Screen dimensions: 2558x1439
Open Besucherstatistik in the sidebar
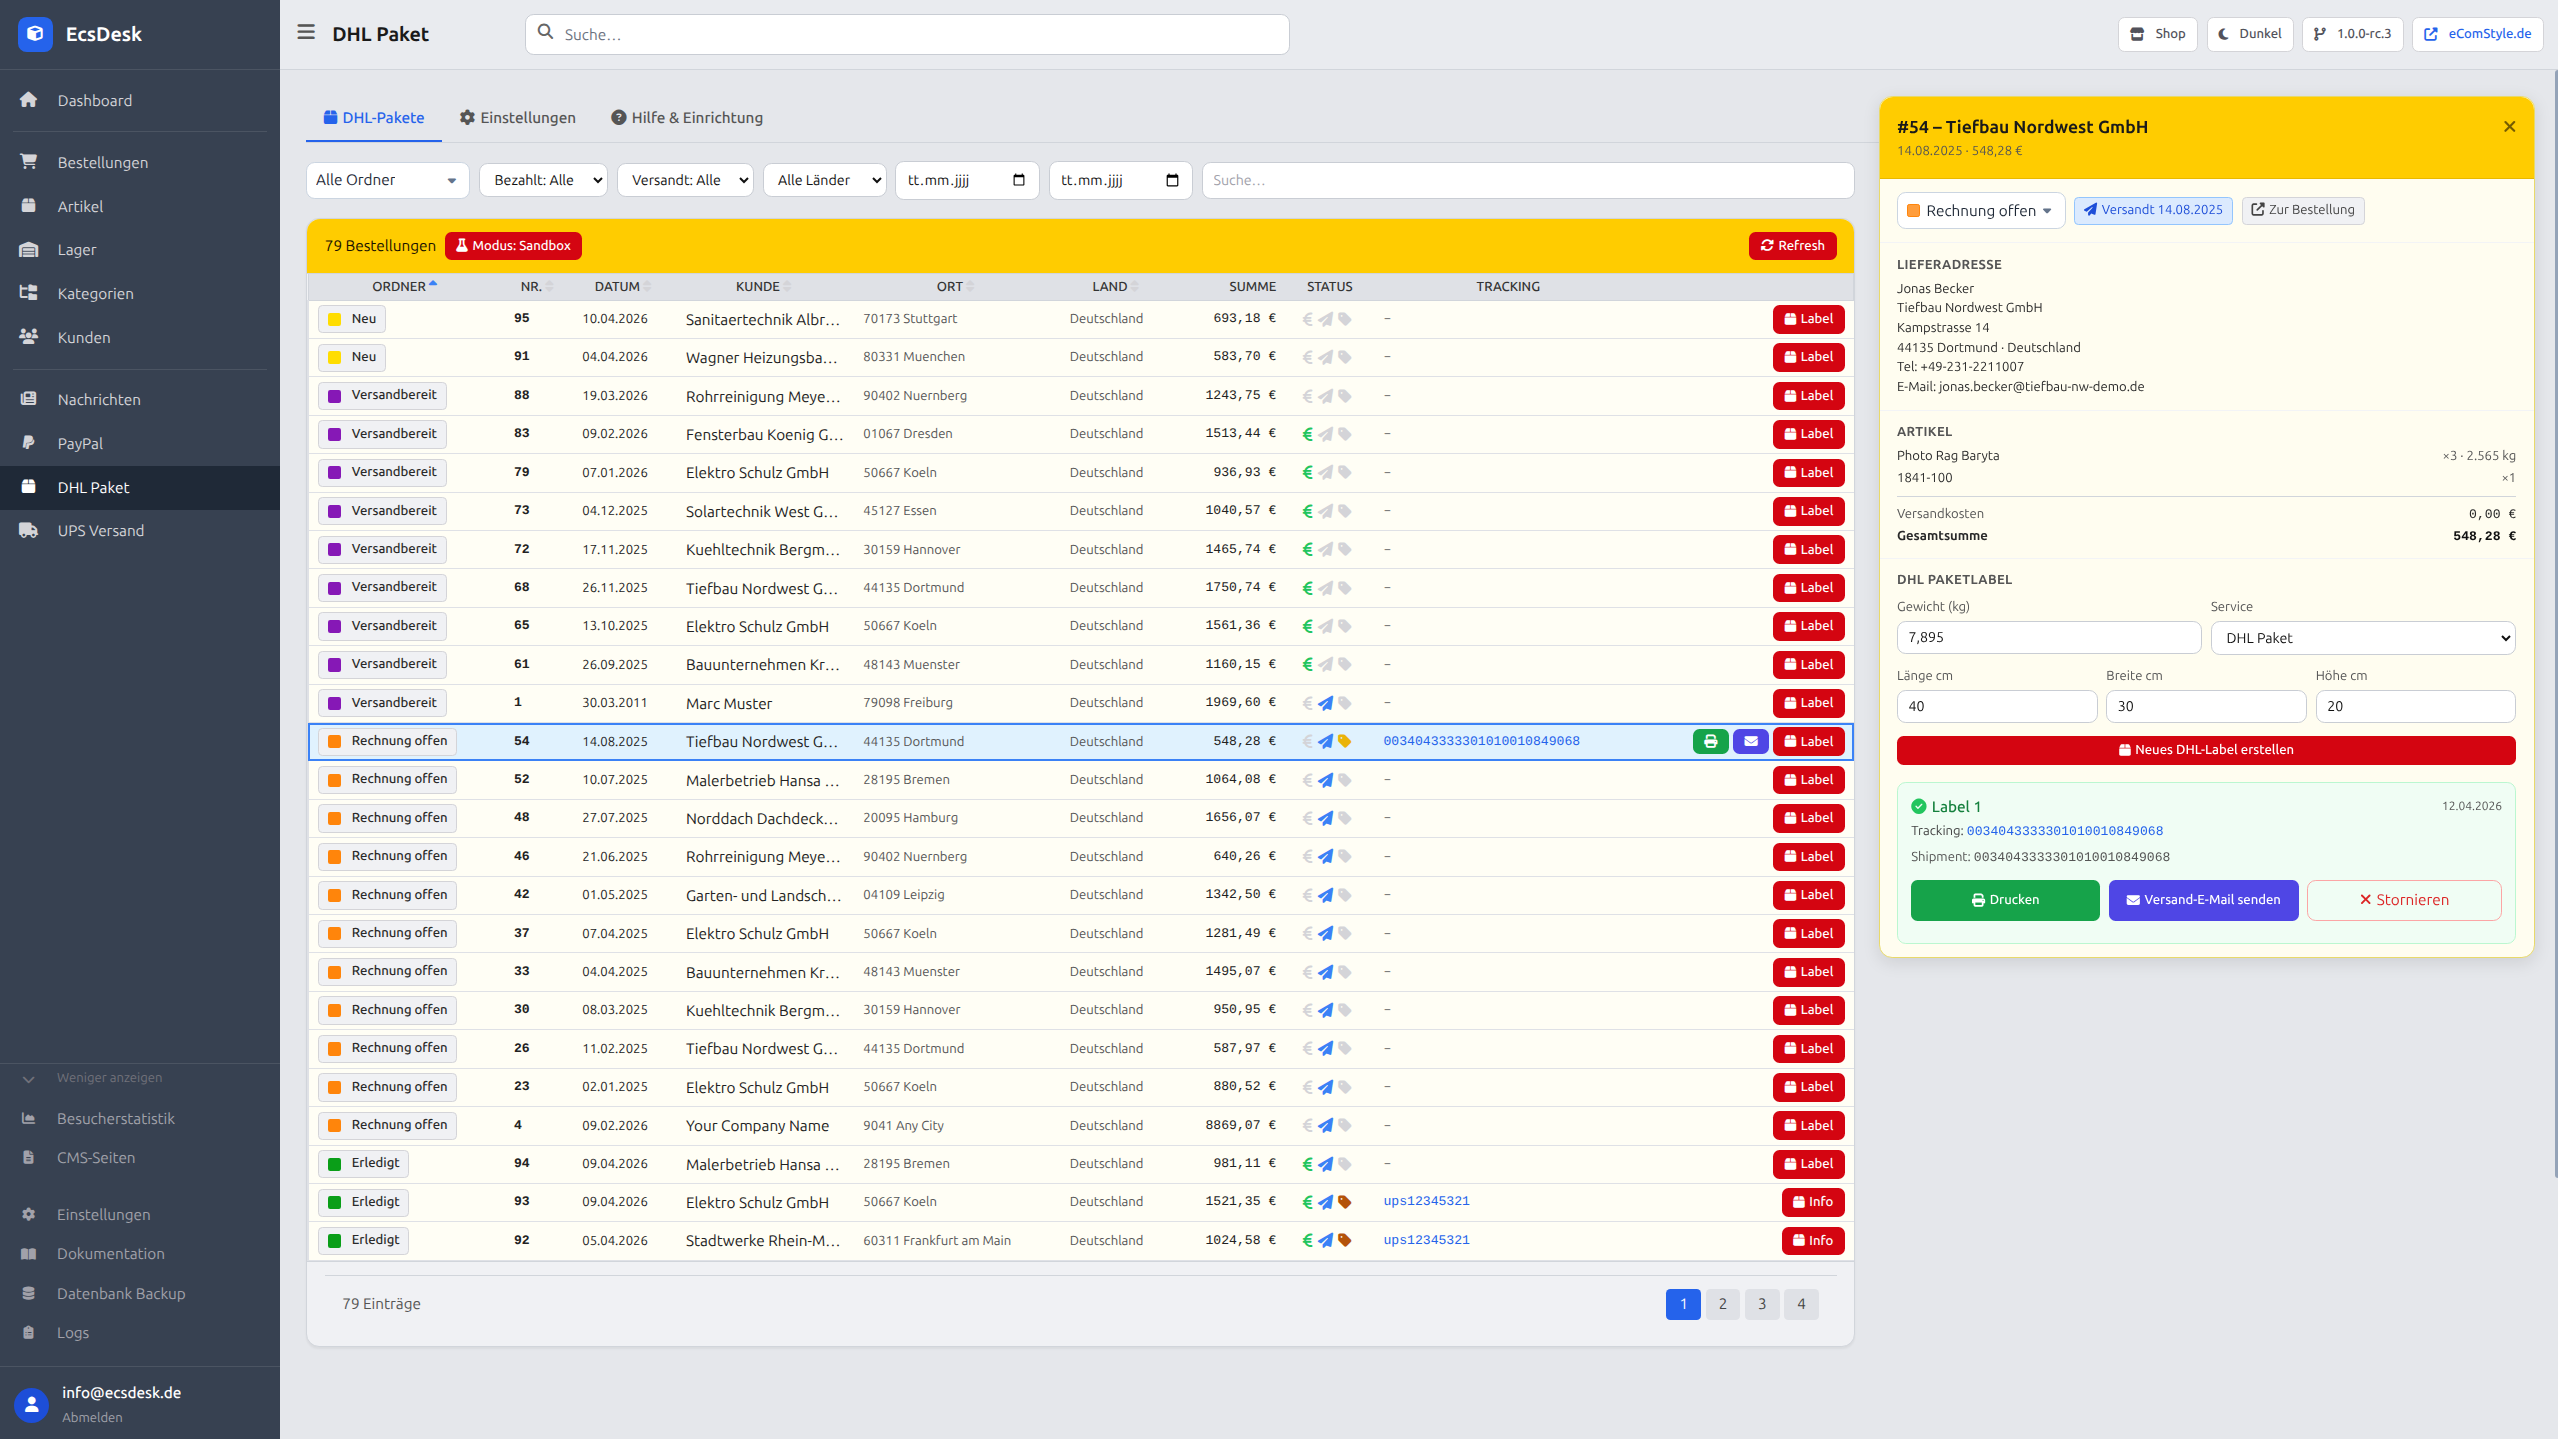point(140,1118)
